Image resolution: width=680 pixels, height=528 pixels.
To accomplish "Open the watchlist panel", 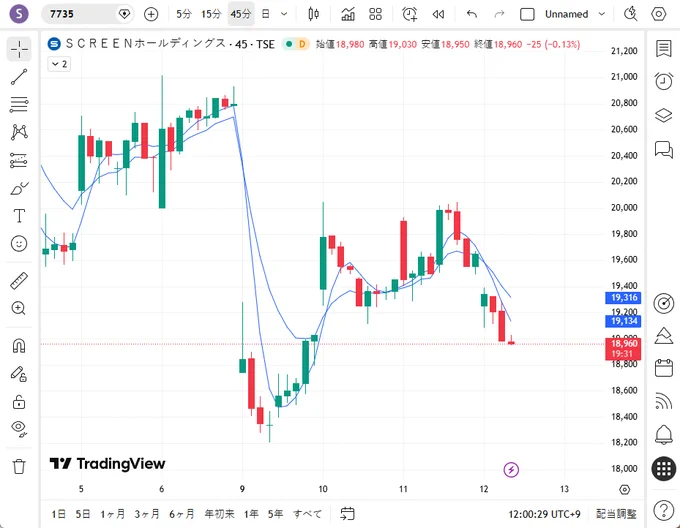I will [664, 49].
